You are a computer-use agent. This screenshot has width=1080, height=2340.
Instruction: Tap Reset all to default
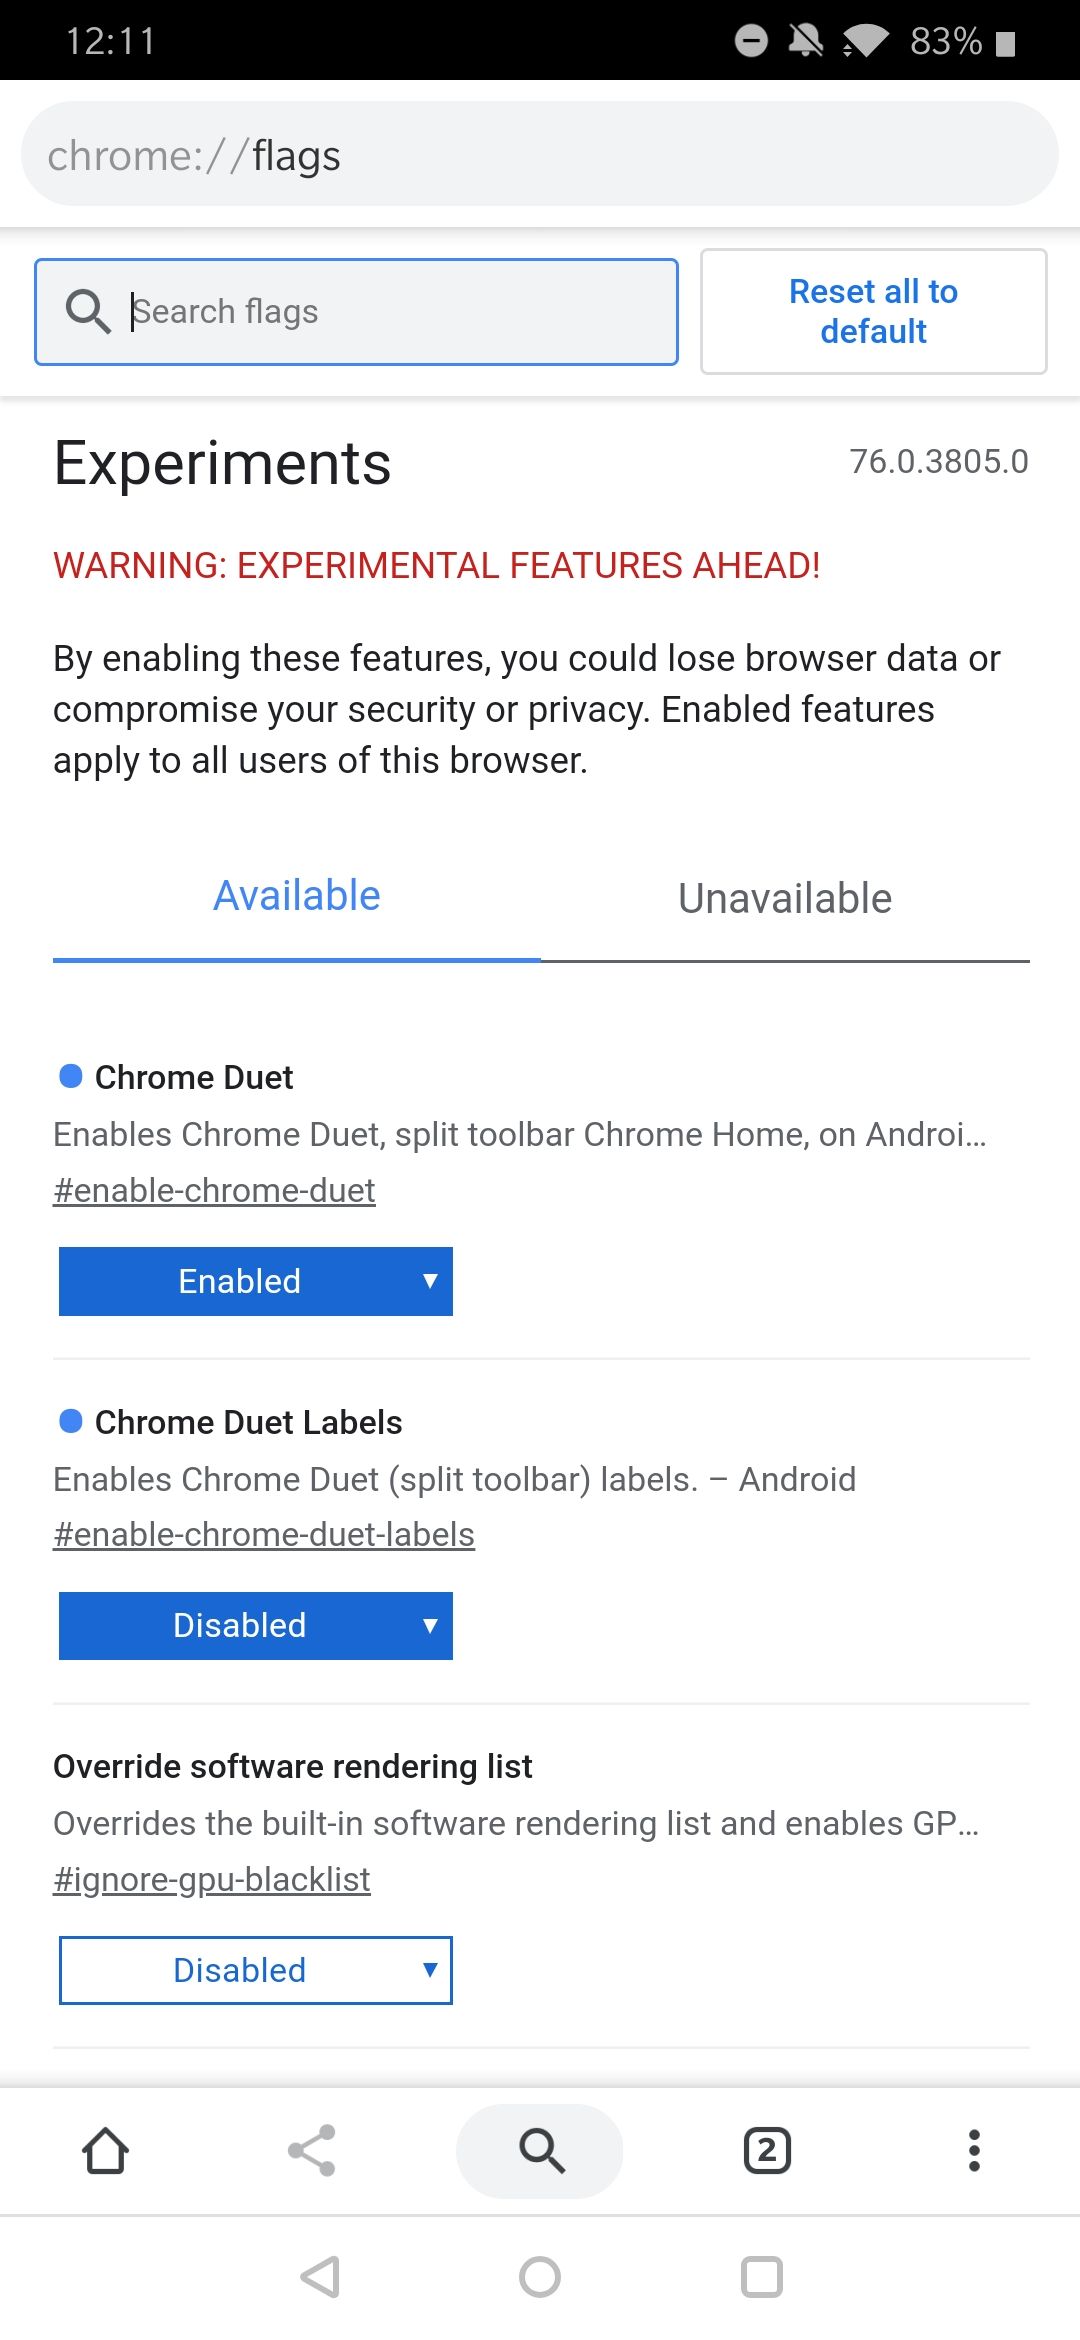[872, 311]
